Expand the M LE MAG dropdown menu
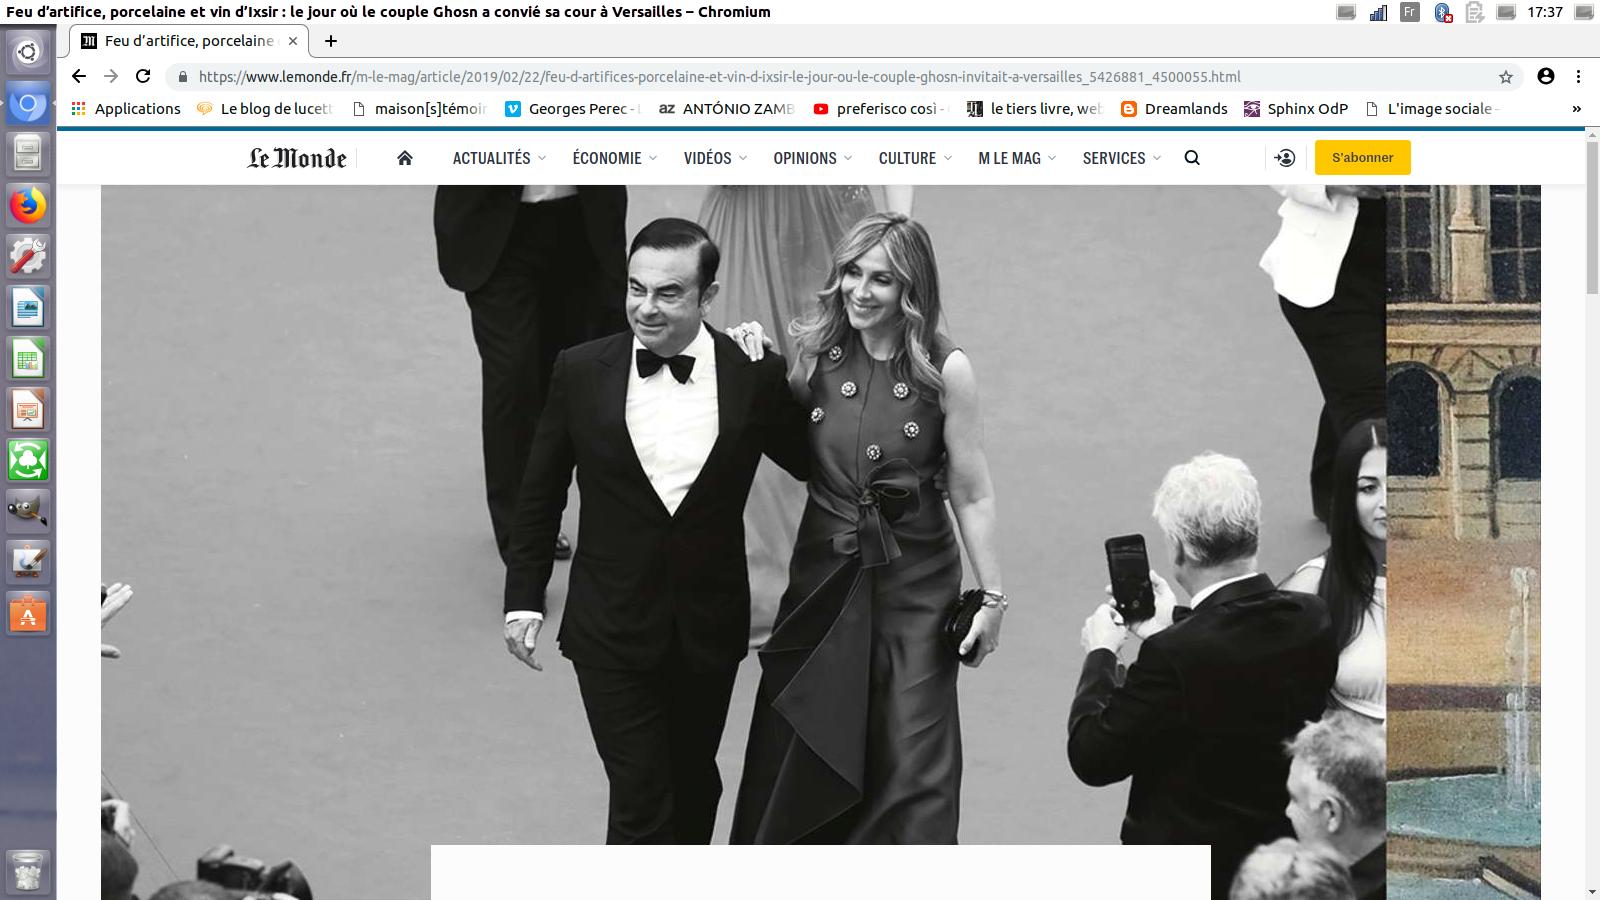1600x900 pixels. (1017, 158)
